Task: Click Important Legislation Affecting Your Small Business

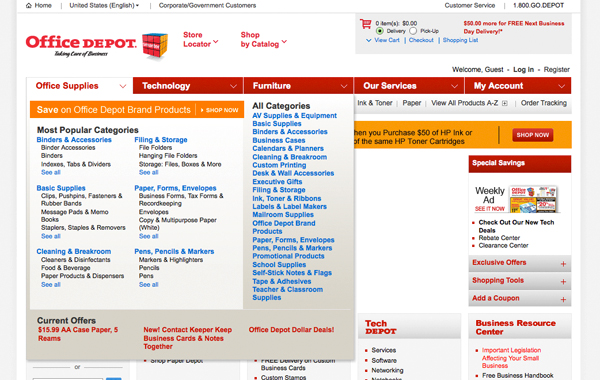Action: coord(511,358)
